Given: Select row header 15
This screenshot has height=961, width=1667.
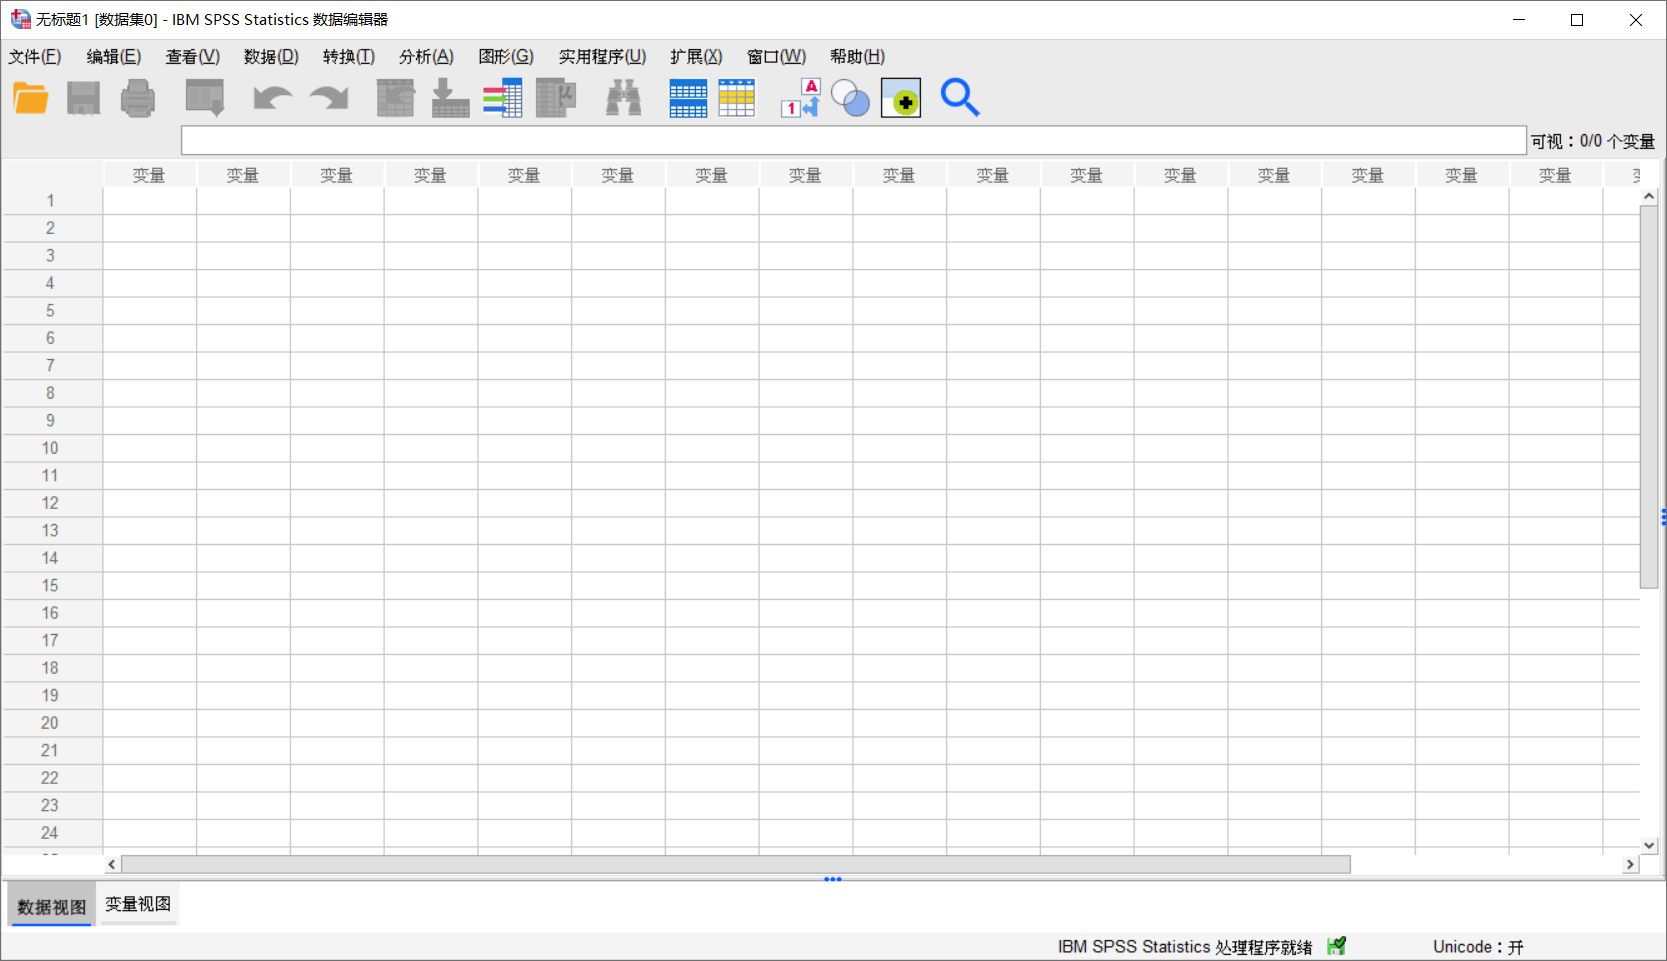Looking at the screenshot, I should point(51,585).
